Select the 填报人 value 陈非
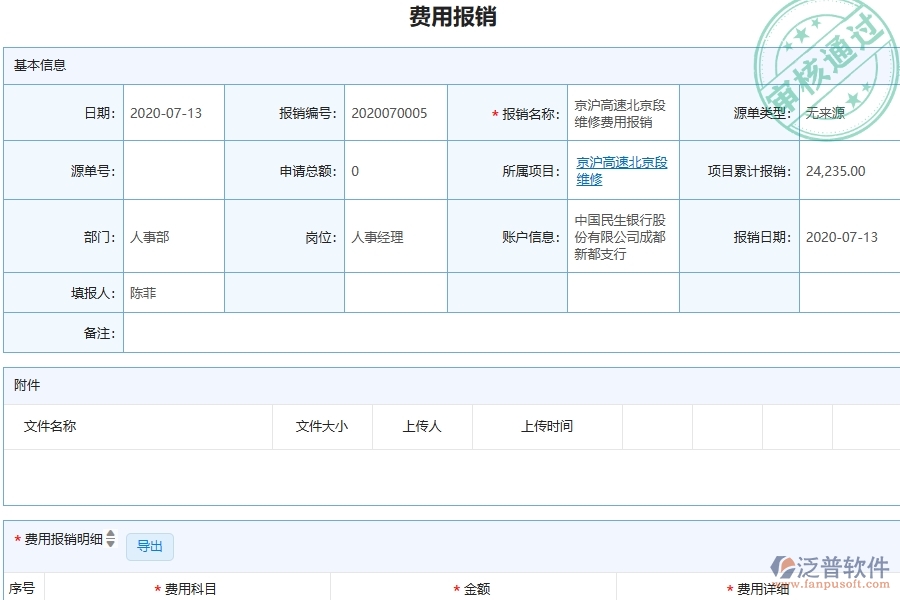This screenshot has height=600, width=900. 142,292
